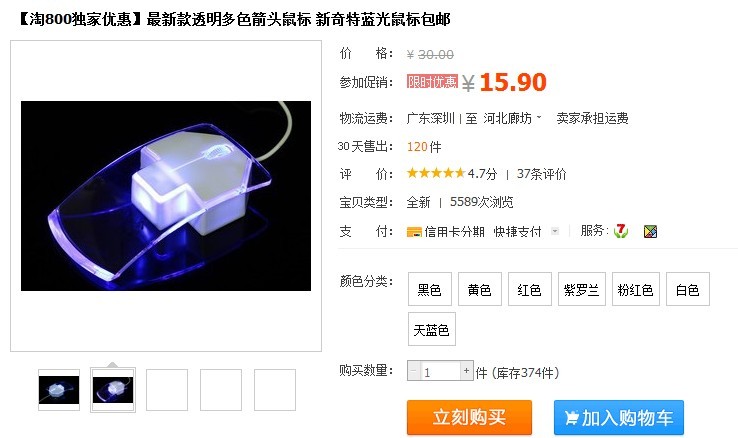Click the 7-day return service icon
The width and height of the screenshot is (738, 438).
(x=621, y=231)
